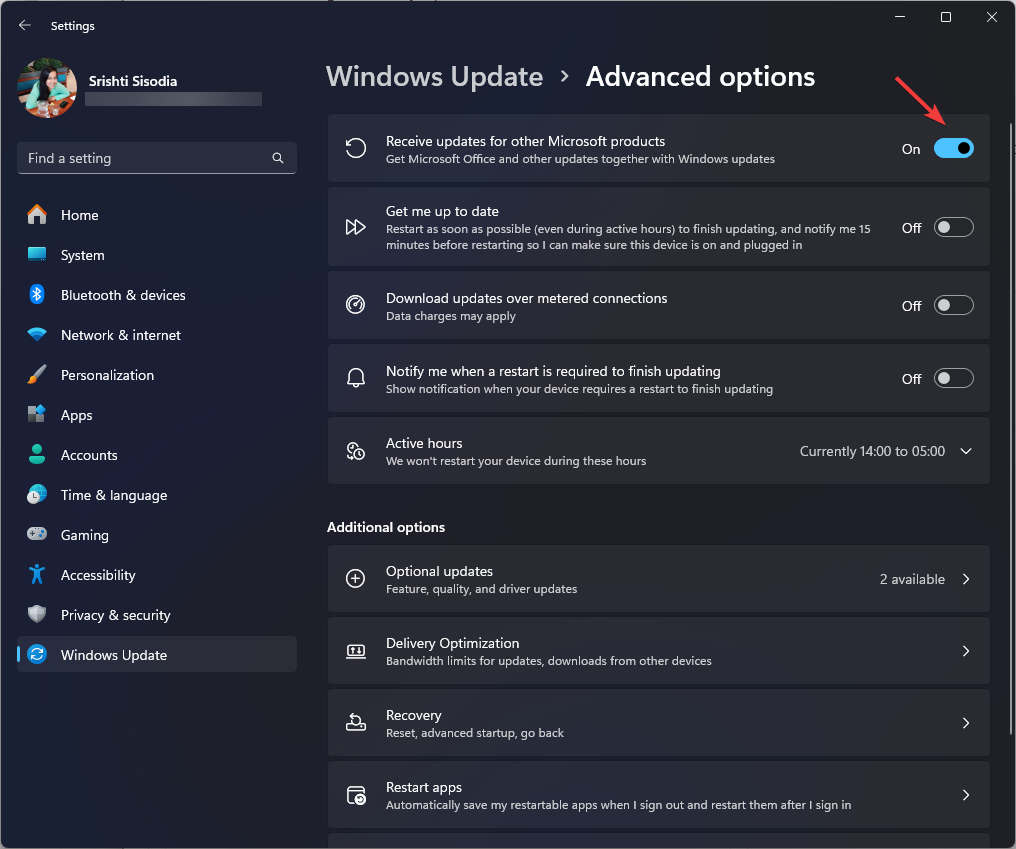Open Optional updates via its chevron

(x=966, y=579)
